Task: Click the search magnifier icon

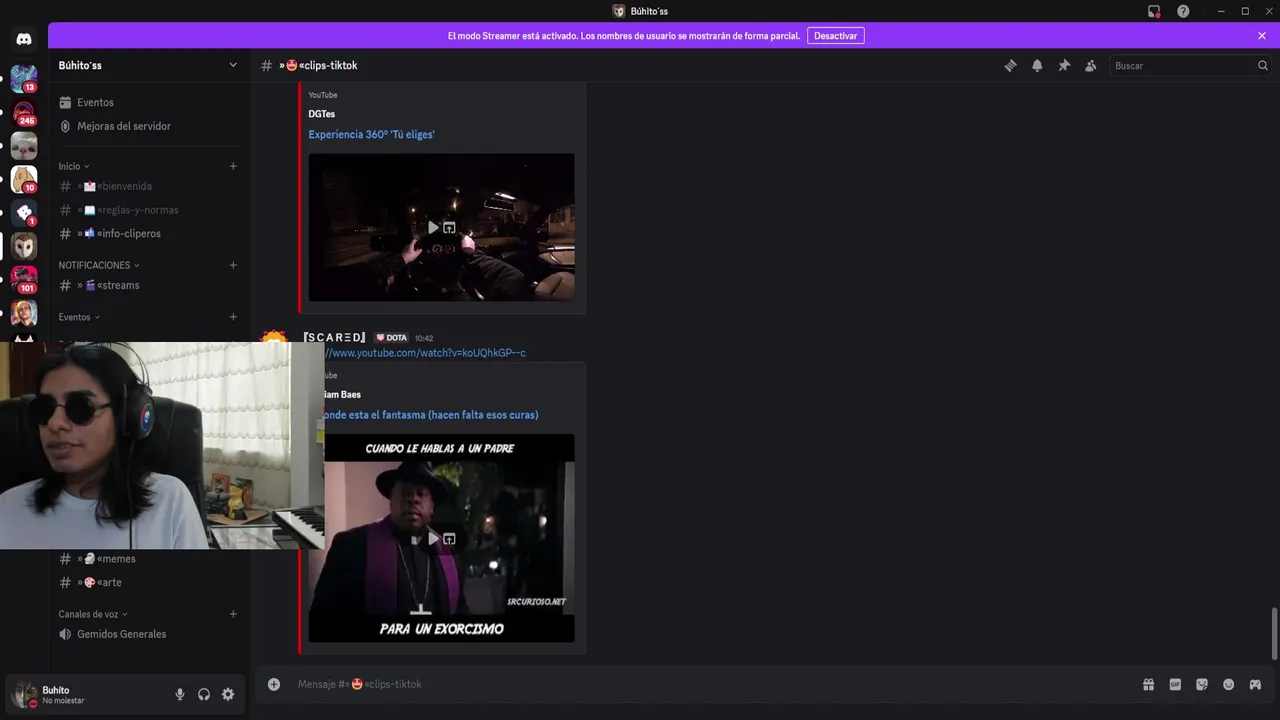Action: [1262, 65]
